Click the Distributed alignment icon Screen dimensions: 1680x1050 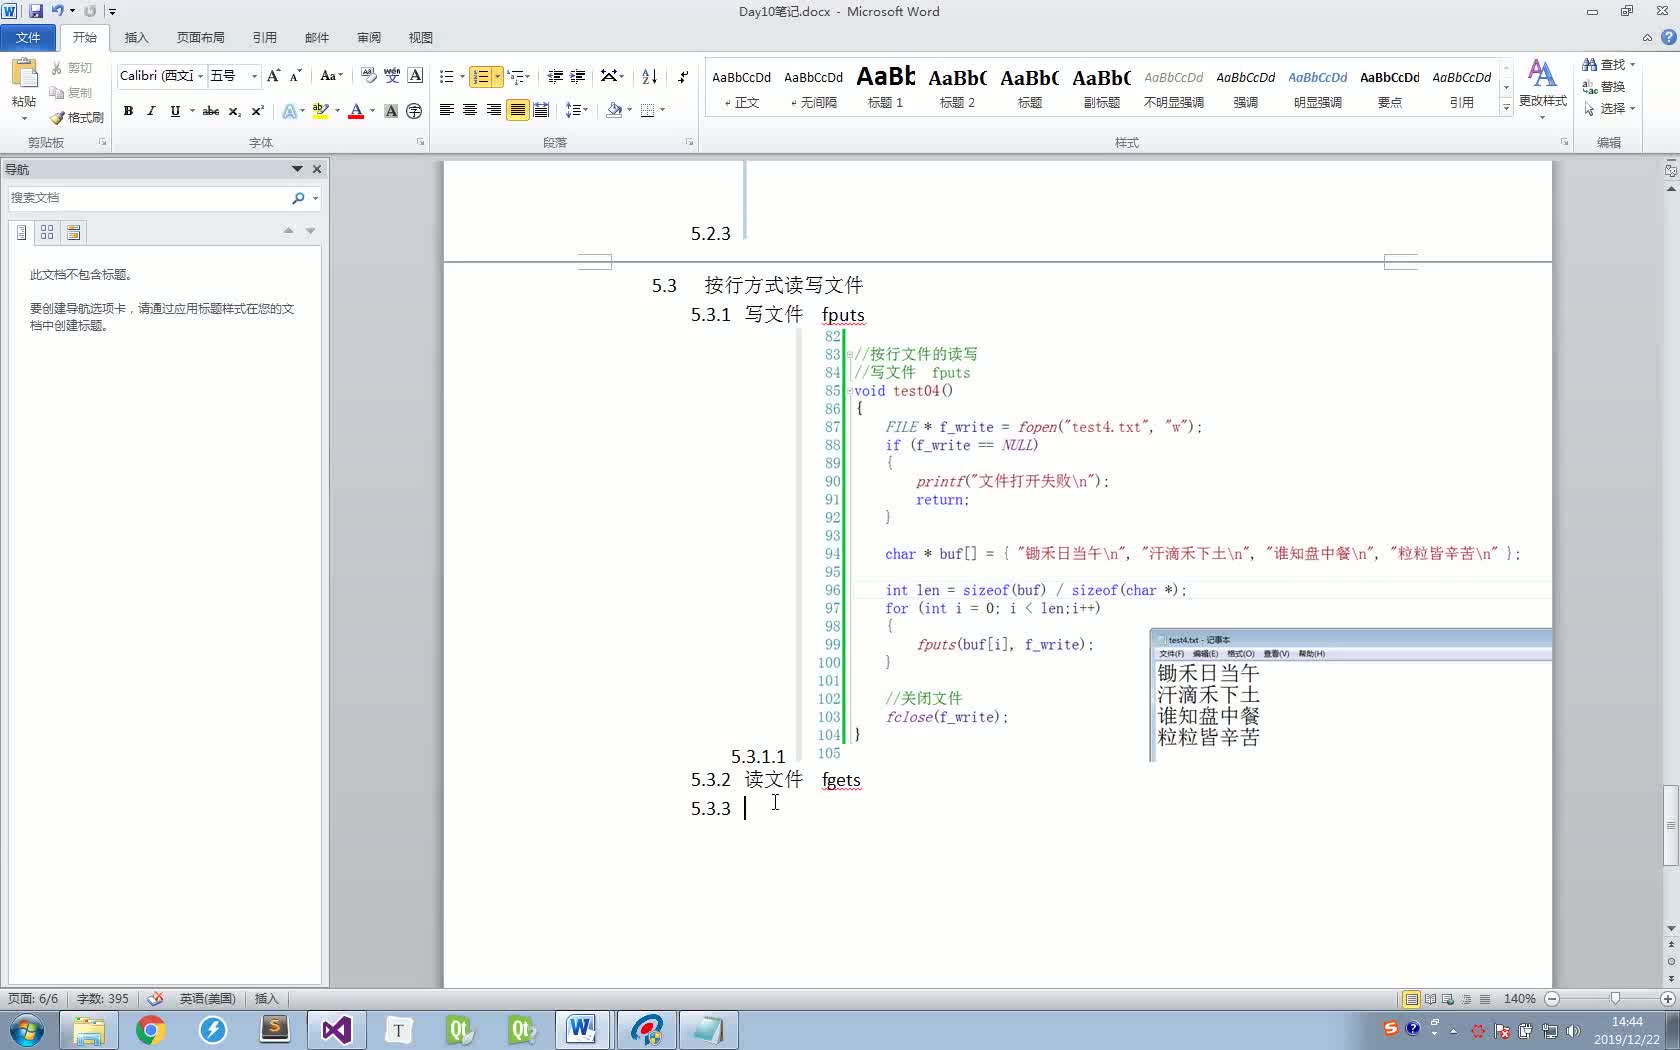pos(541,110)
